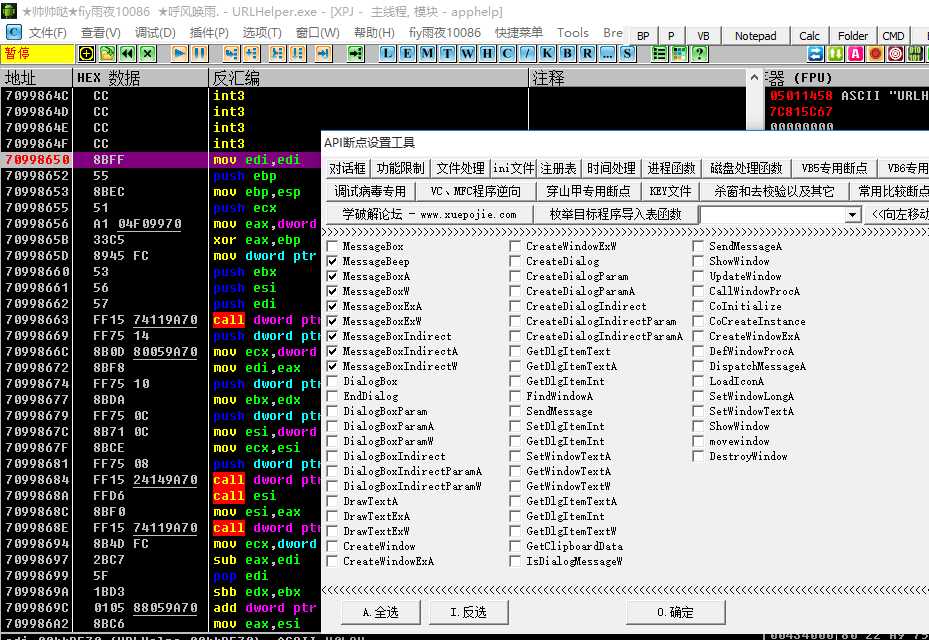The width and height of the screenshot is (929, 640).
Task: Click the 反汇编 column header
Action: coord(368,78)
